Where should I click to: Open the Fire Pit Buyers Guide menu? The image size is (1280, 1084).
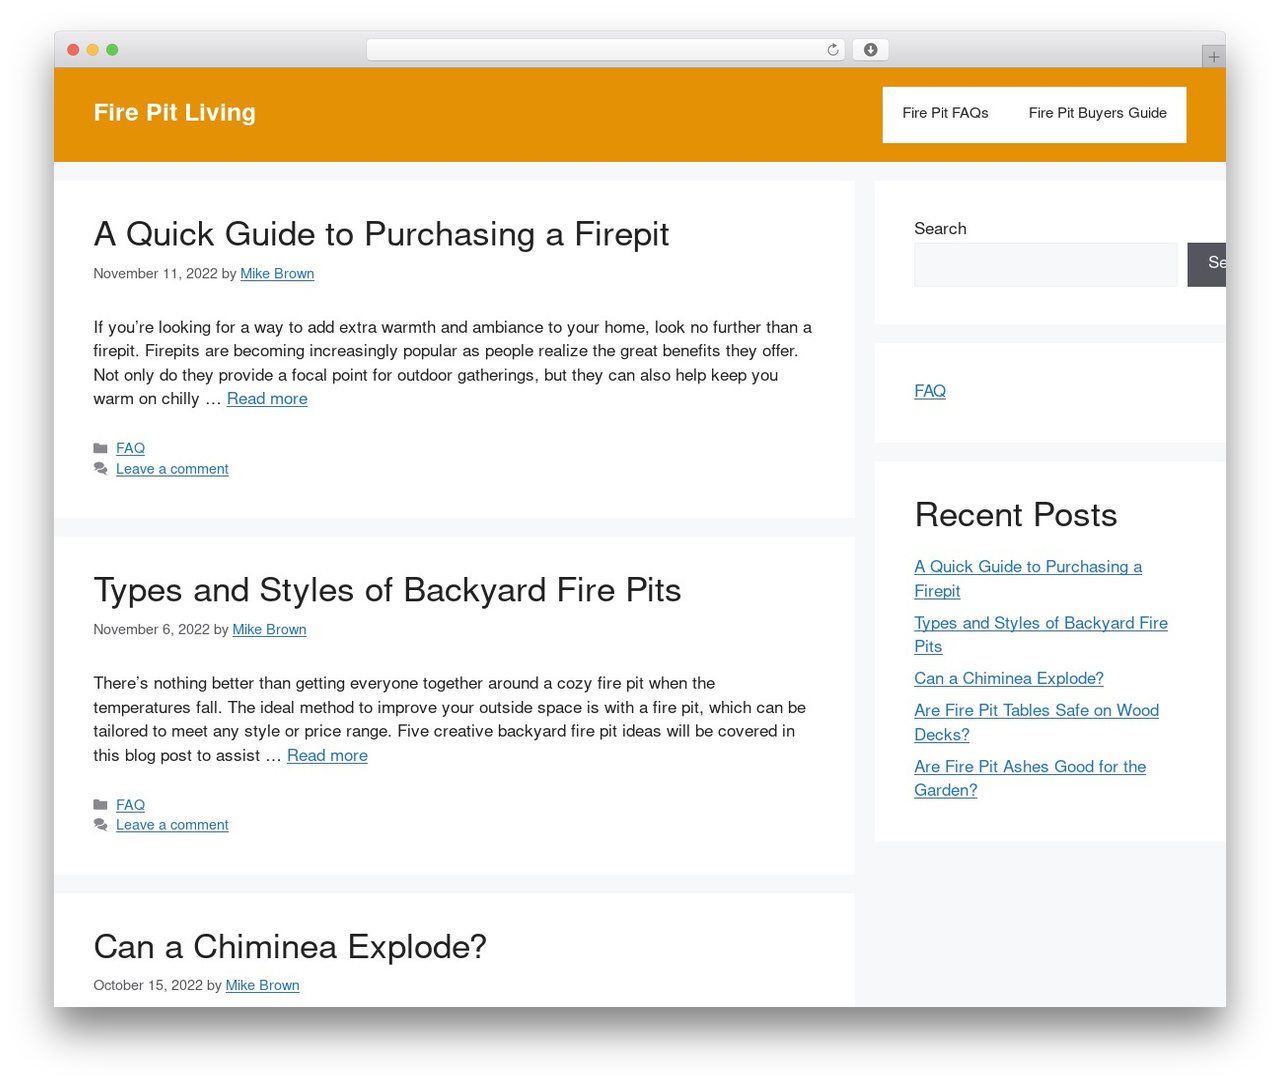(1097, 114)
